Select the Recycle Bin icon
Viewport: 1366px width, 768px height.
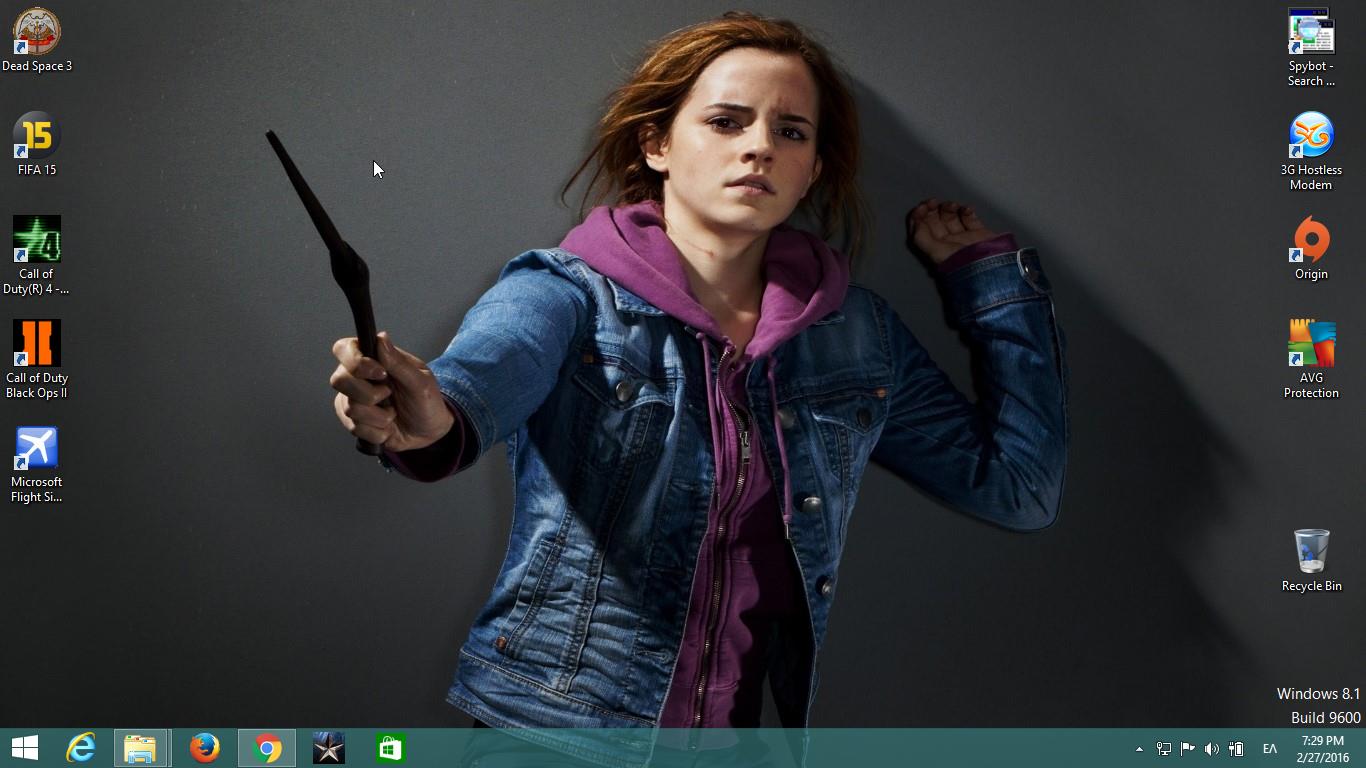(1311, 561)
